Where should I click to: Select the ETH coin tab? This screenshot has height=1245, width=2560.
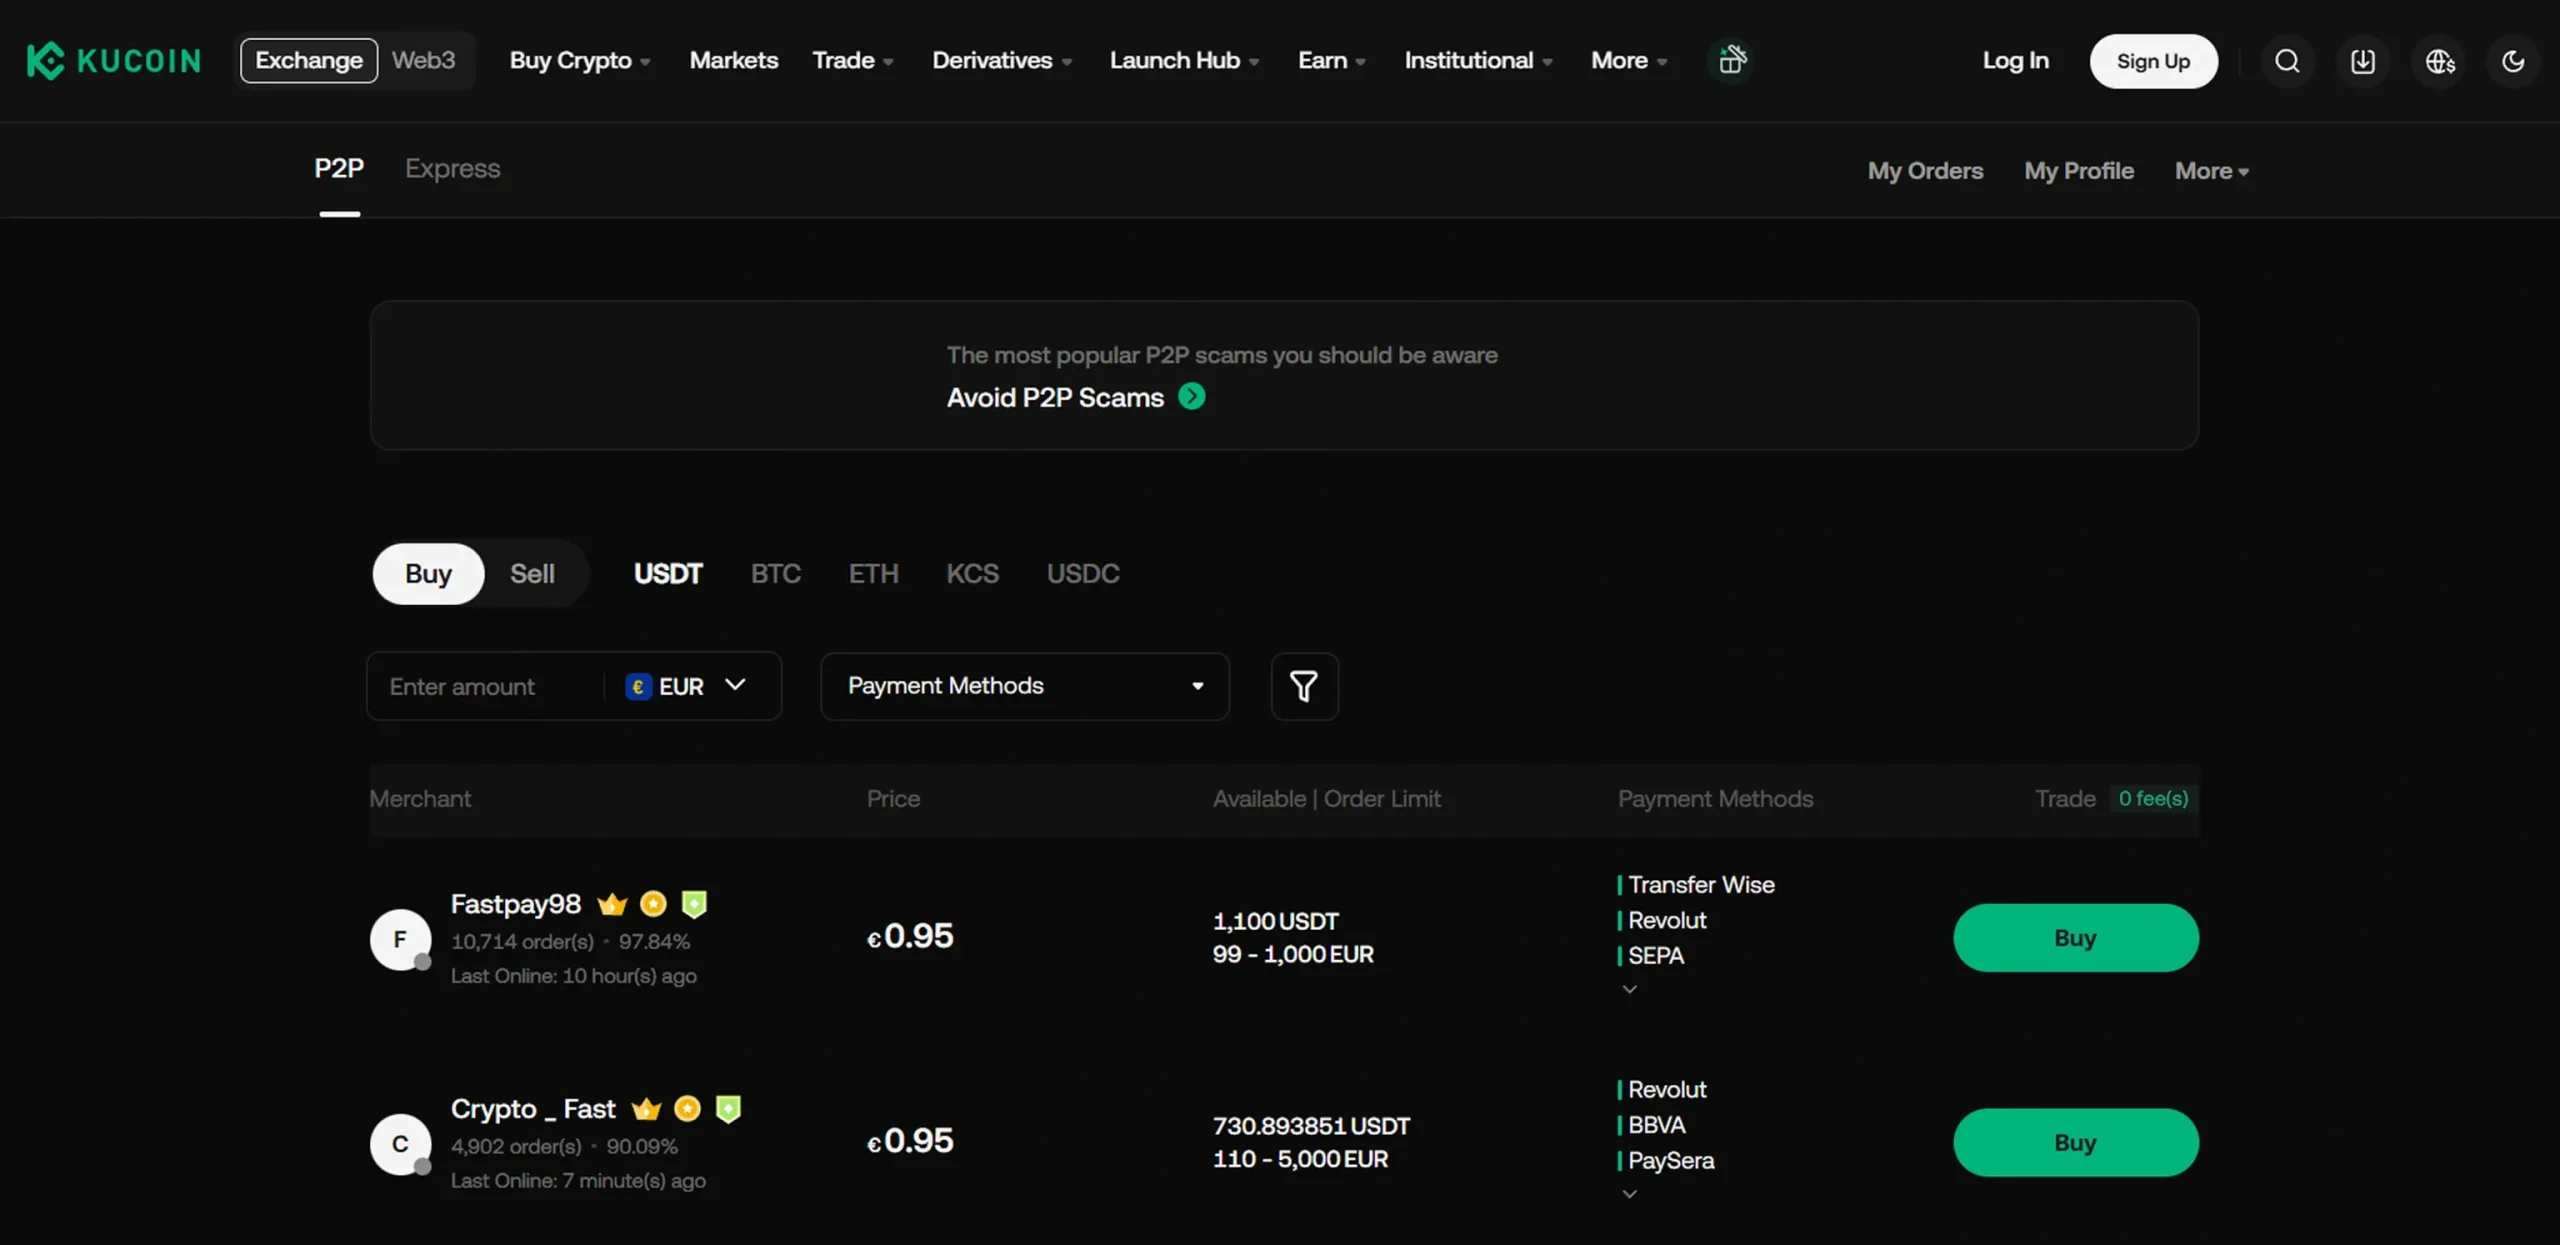873,574
